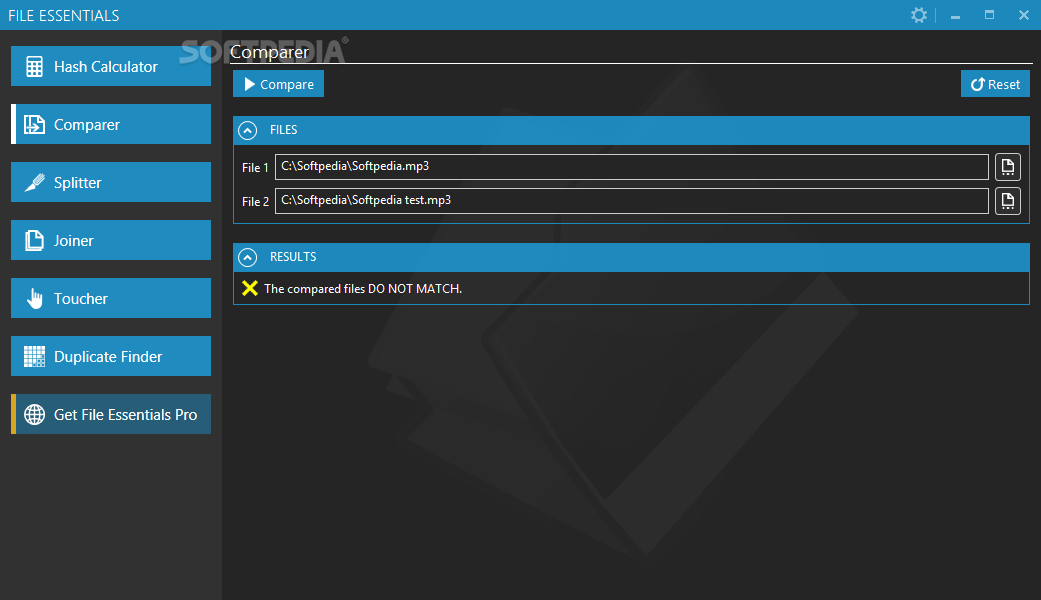Click the File 1 path input field
This screenshot has width=1041, height=600.
click(631, 167)
